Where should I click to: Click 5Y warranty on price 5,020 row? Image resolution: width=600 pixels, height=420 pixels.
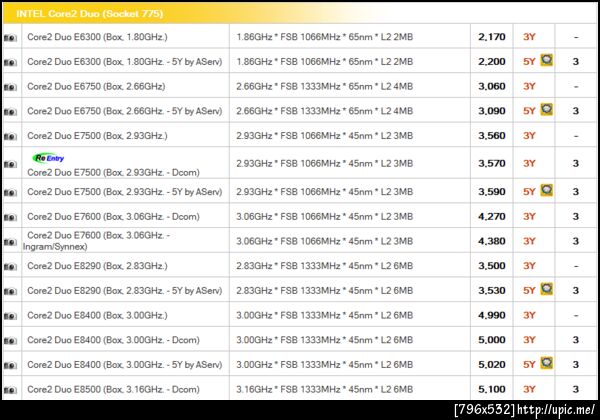point(529,365)
